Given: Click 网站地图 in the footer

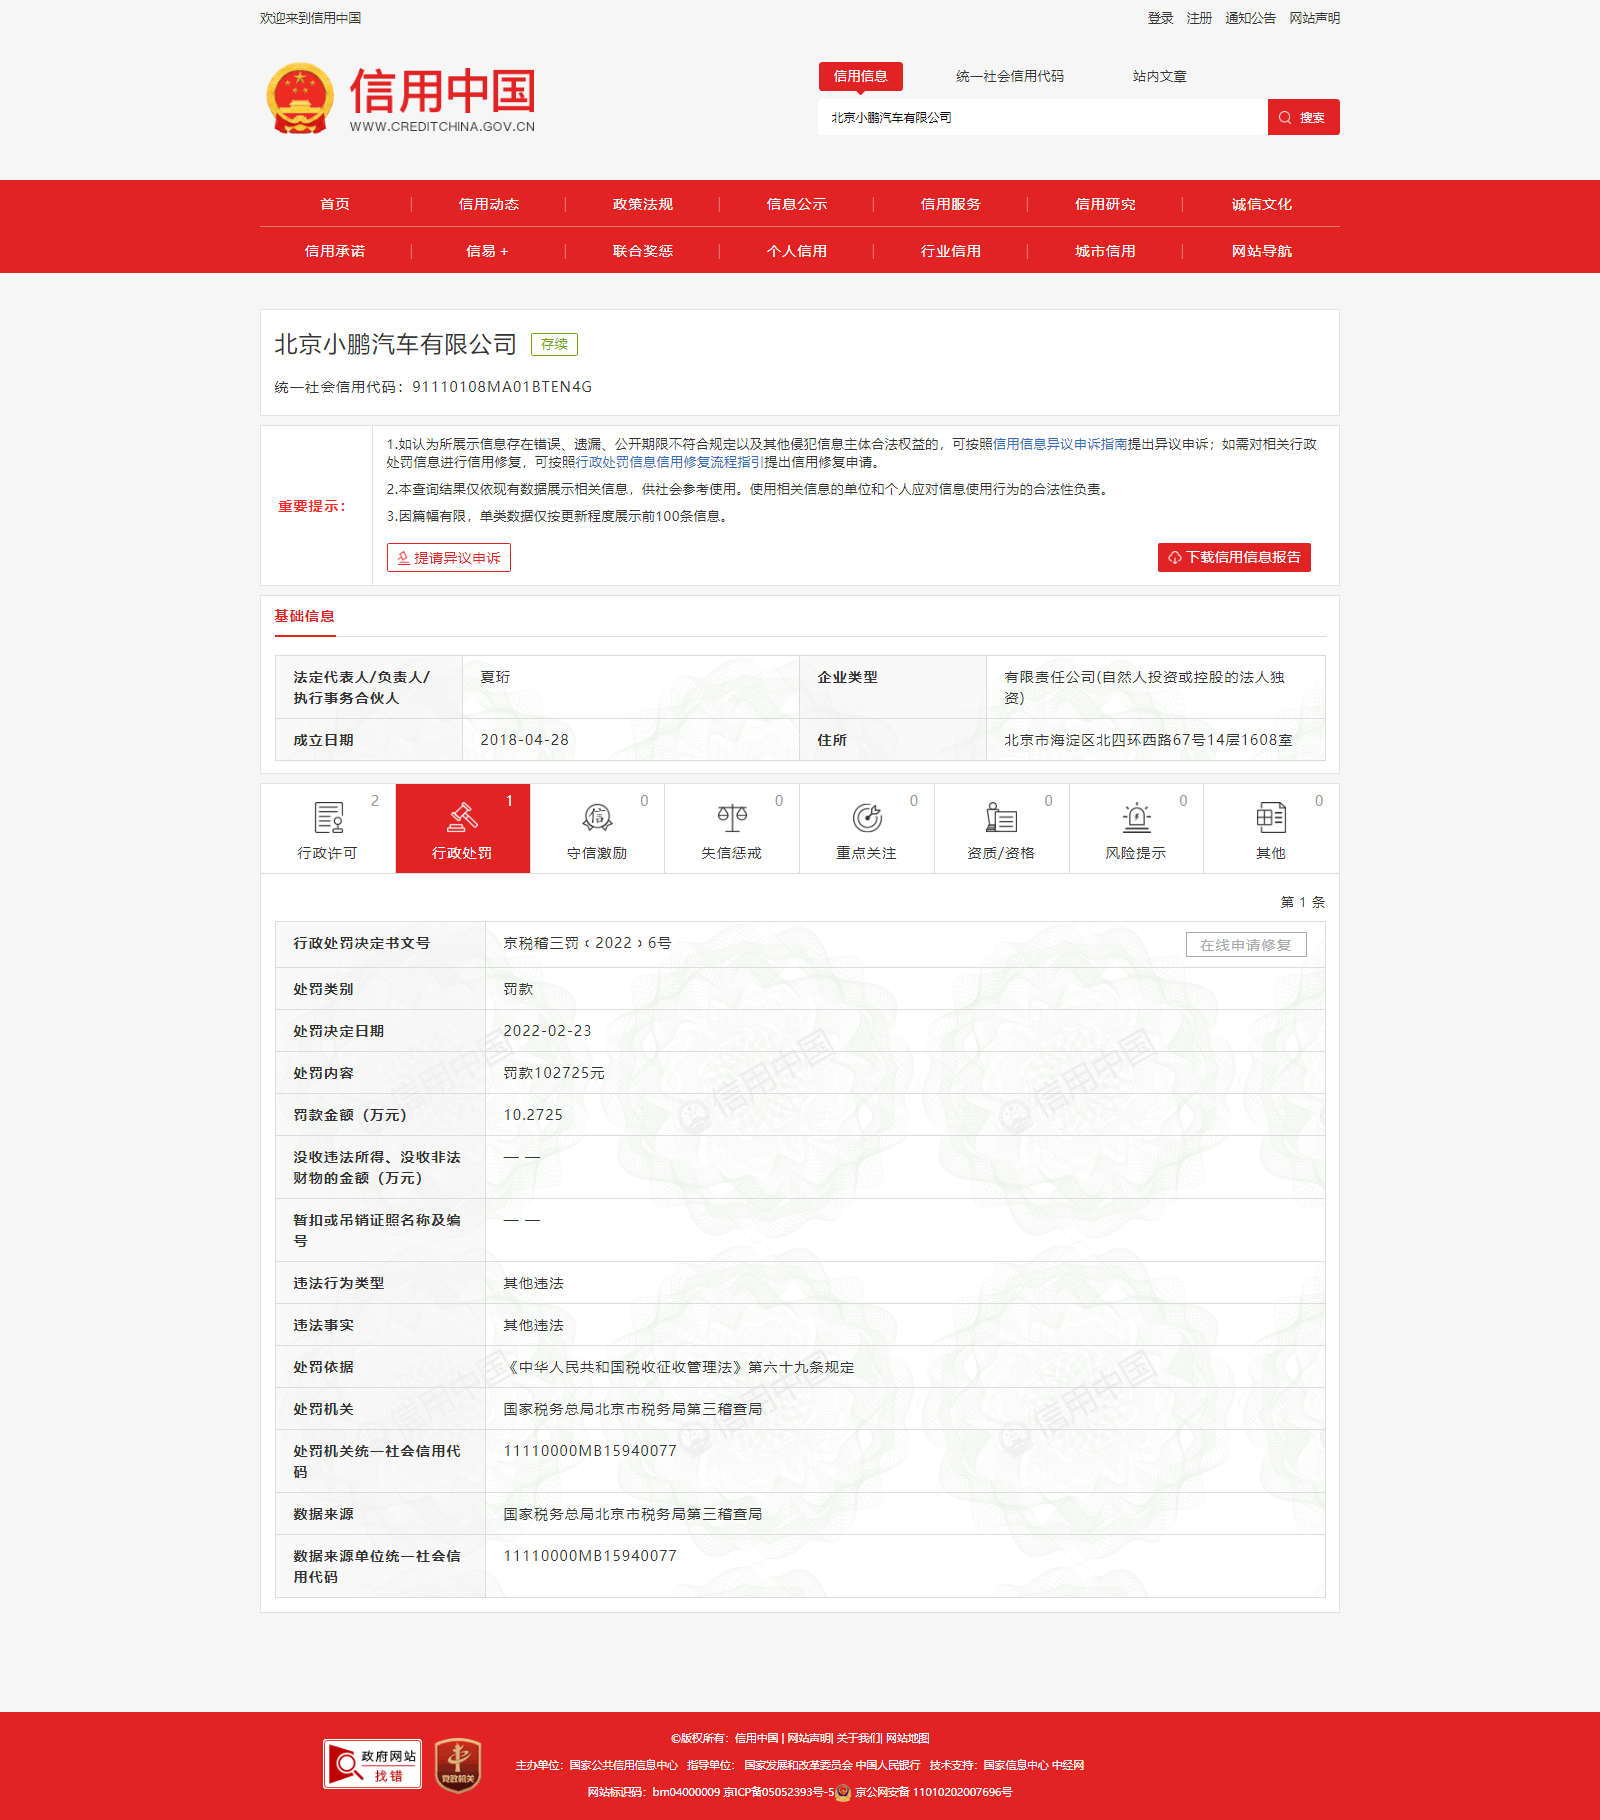Looking at the screenshot, I should 908,1738.
